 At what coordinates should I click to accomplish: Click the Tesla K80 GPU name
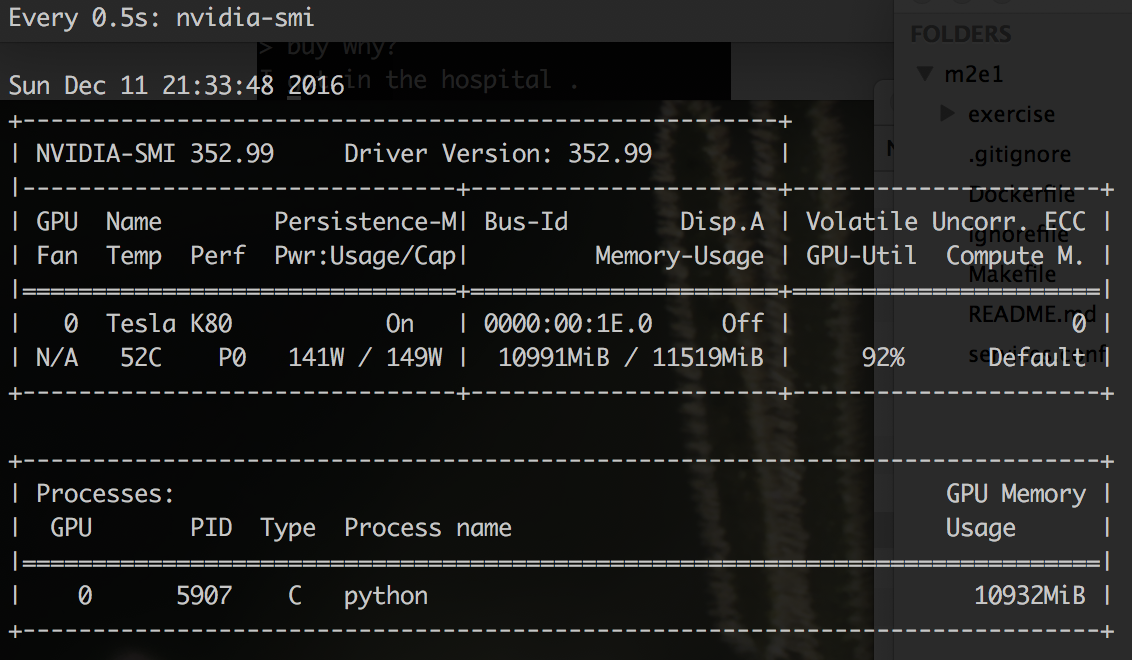(169, 323)
